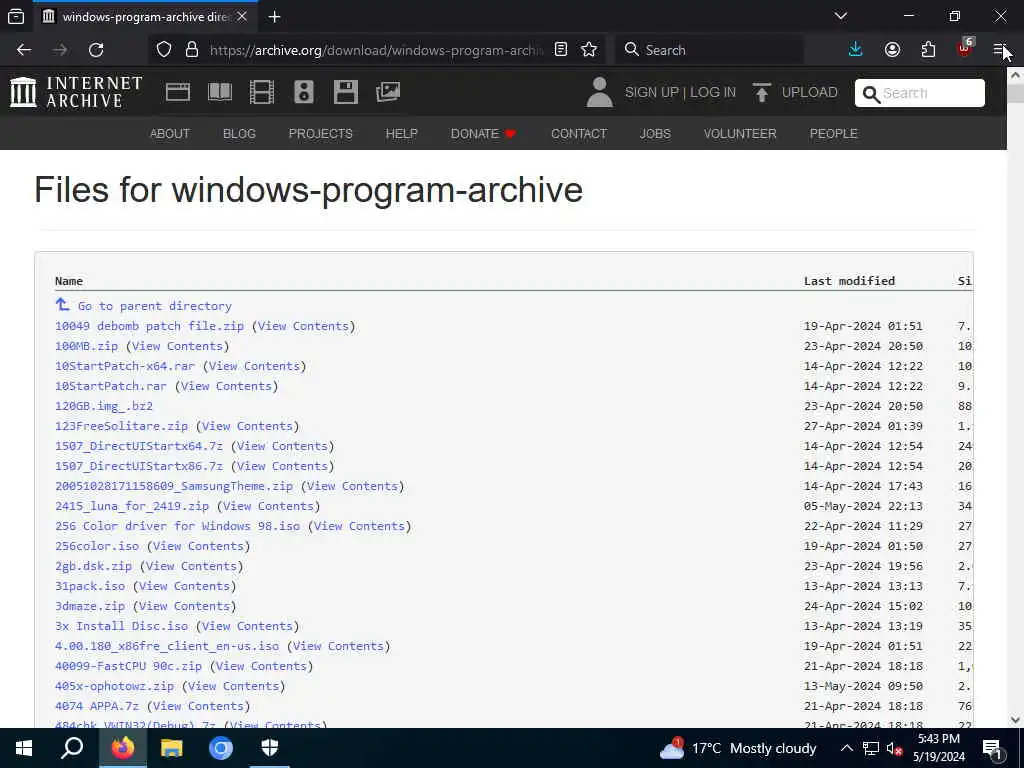Open the PROJECTS menu item
Image resolution: width=1024 pixels, height=768 pixels.
[x=321, y=133]
